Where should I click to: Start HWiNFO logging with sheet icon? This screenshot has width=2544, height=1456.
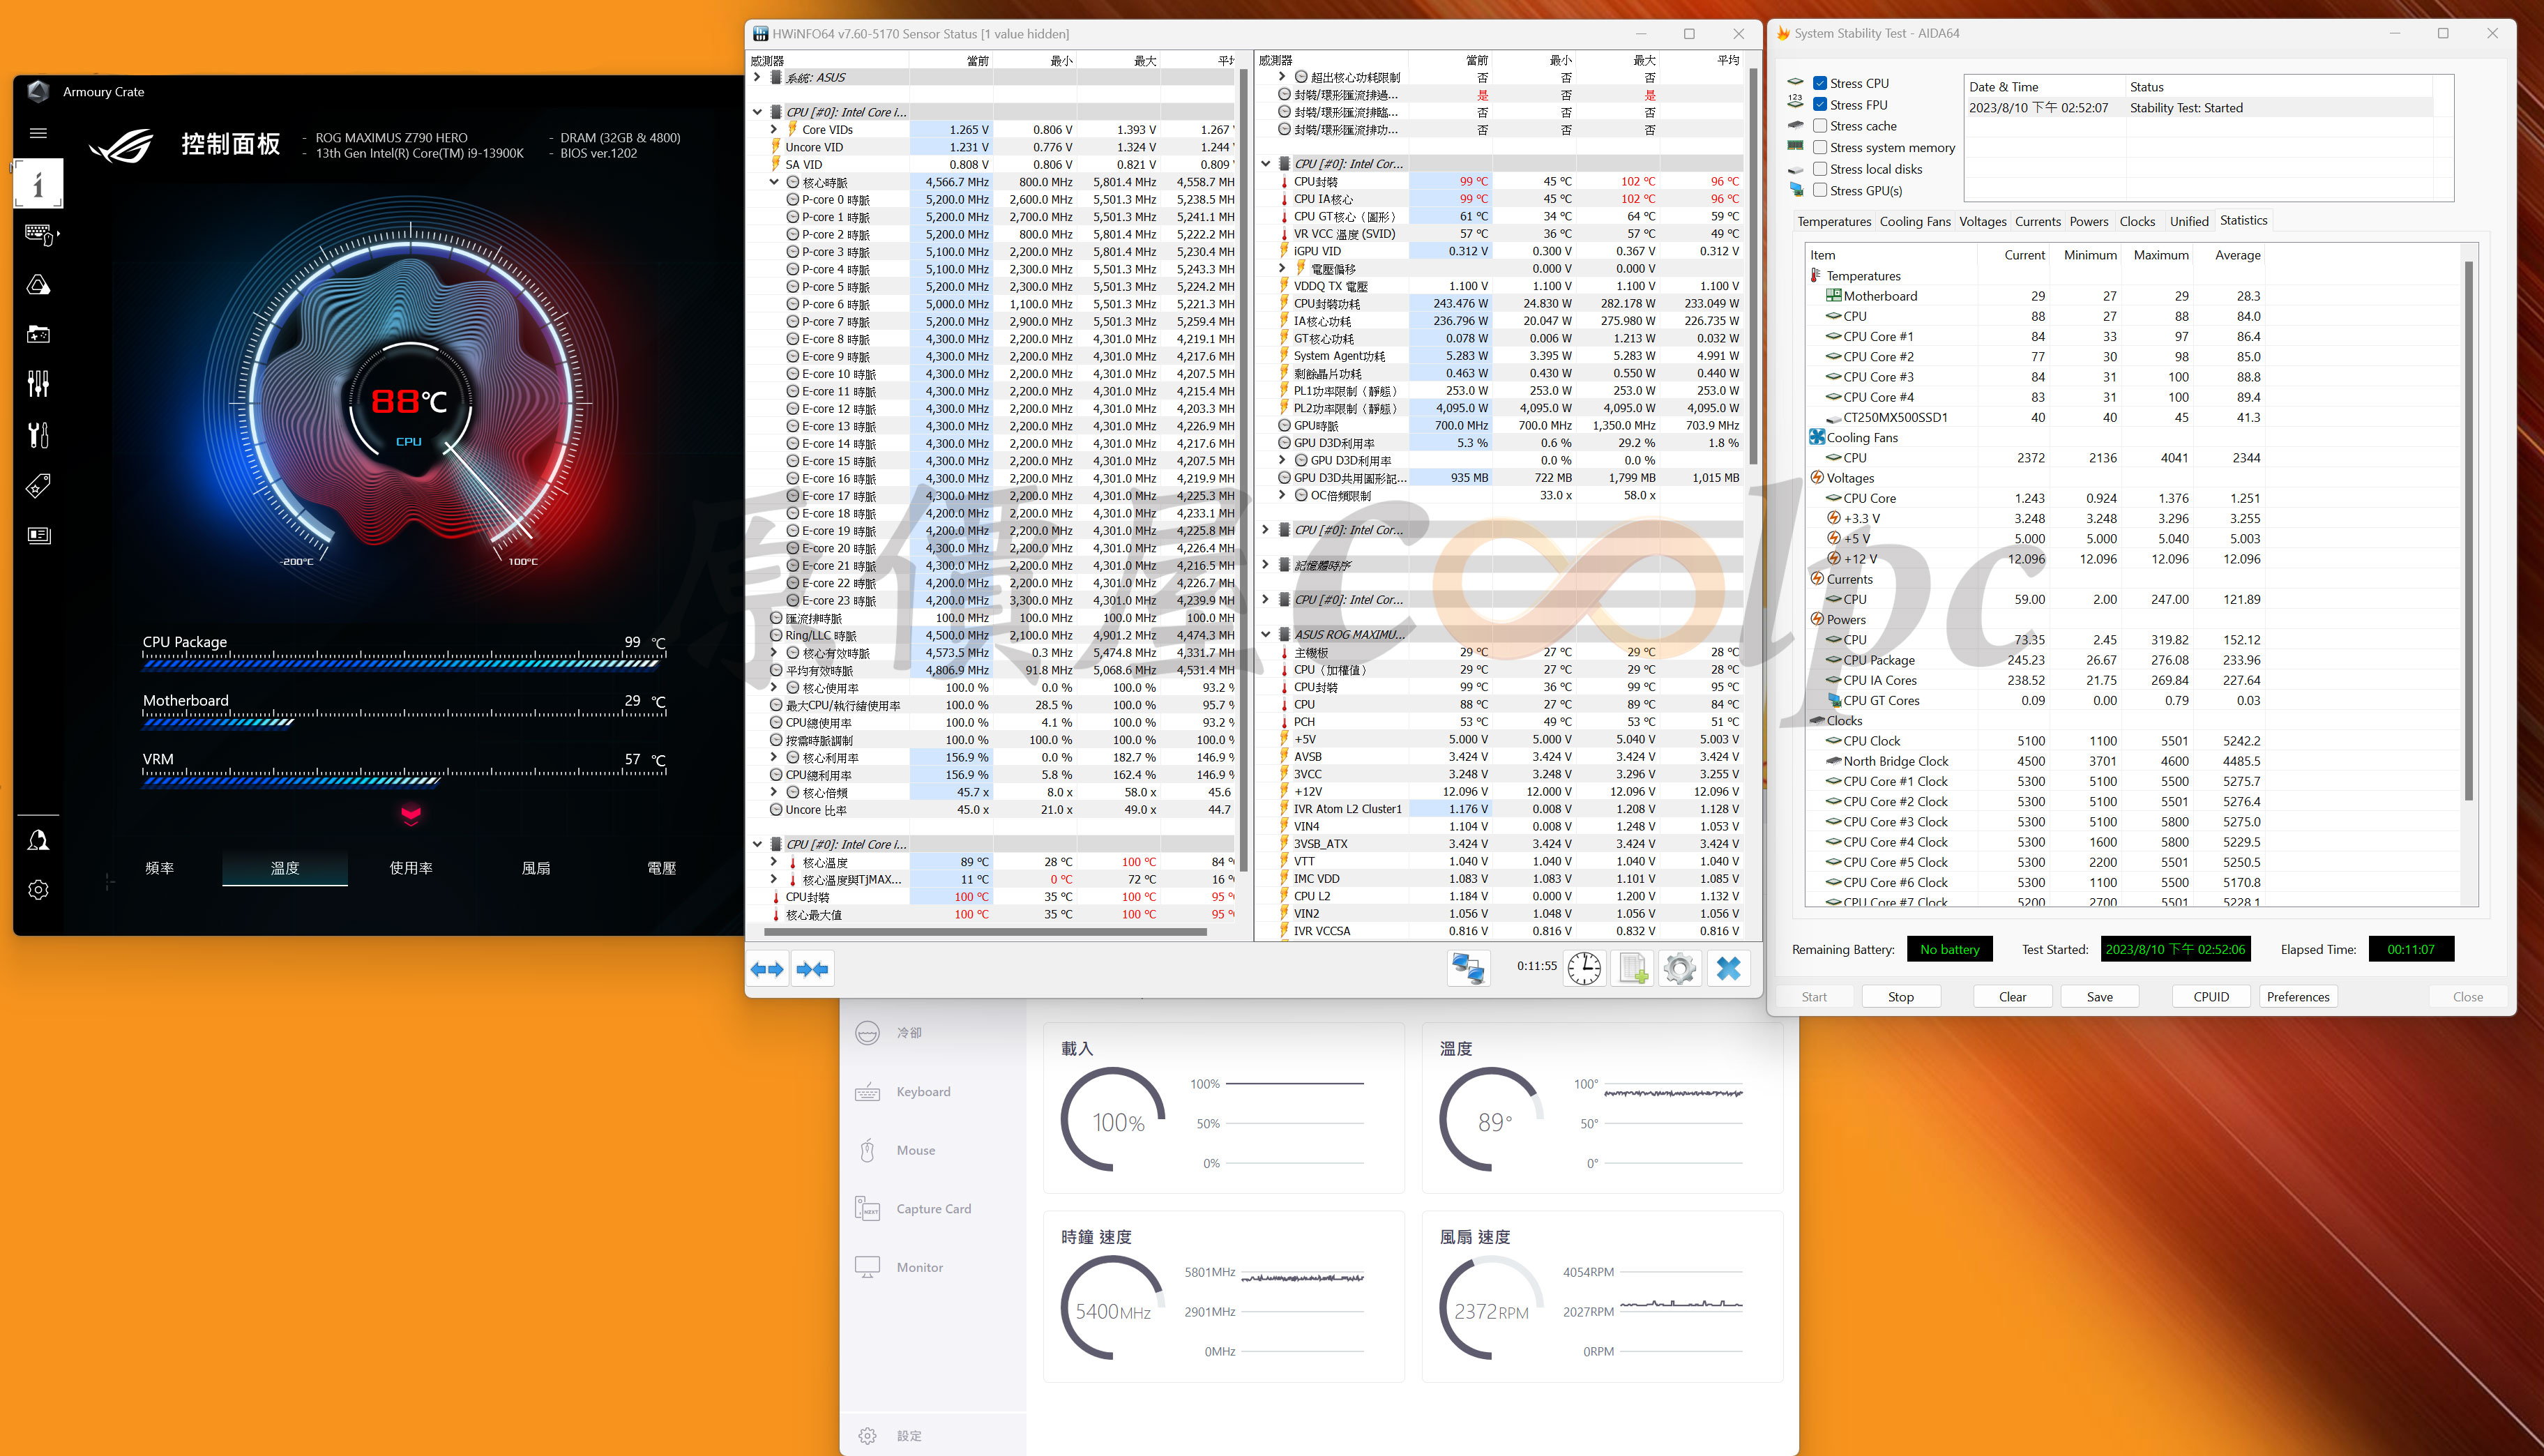1633,968
